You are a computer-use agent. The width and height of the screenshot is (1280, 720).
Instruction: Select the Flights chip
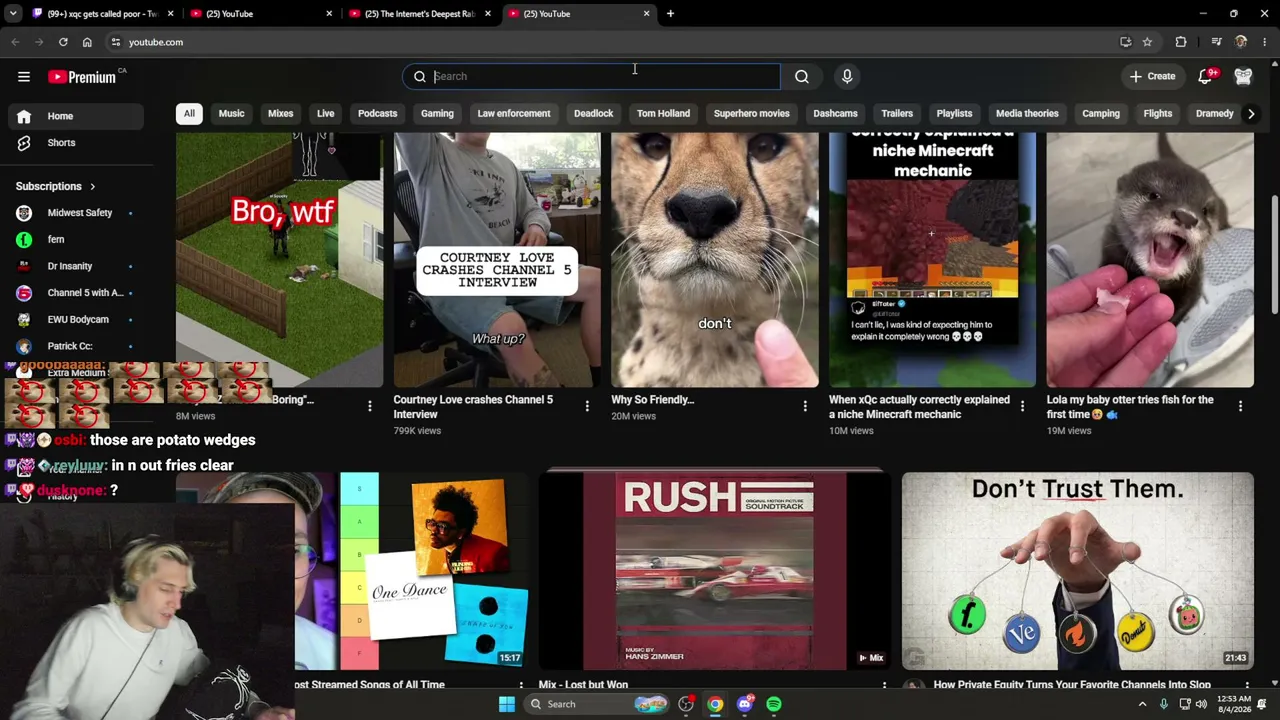(1157, 113)
